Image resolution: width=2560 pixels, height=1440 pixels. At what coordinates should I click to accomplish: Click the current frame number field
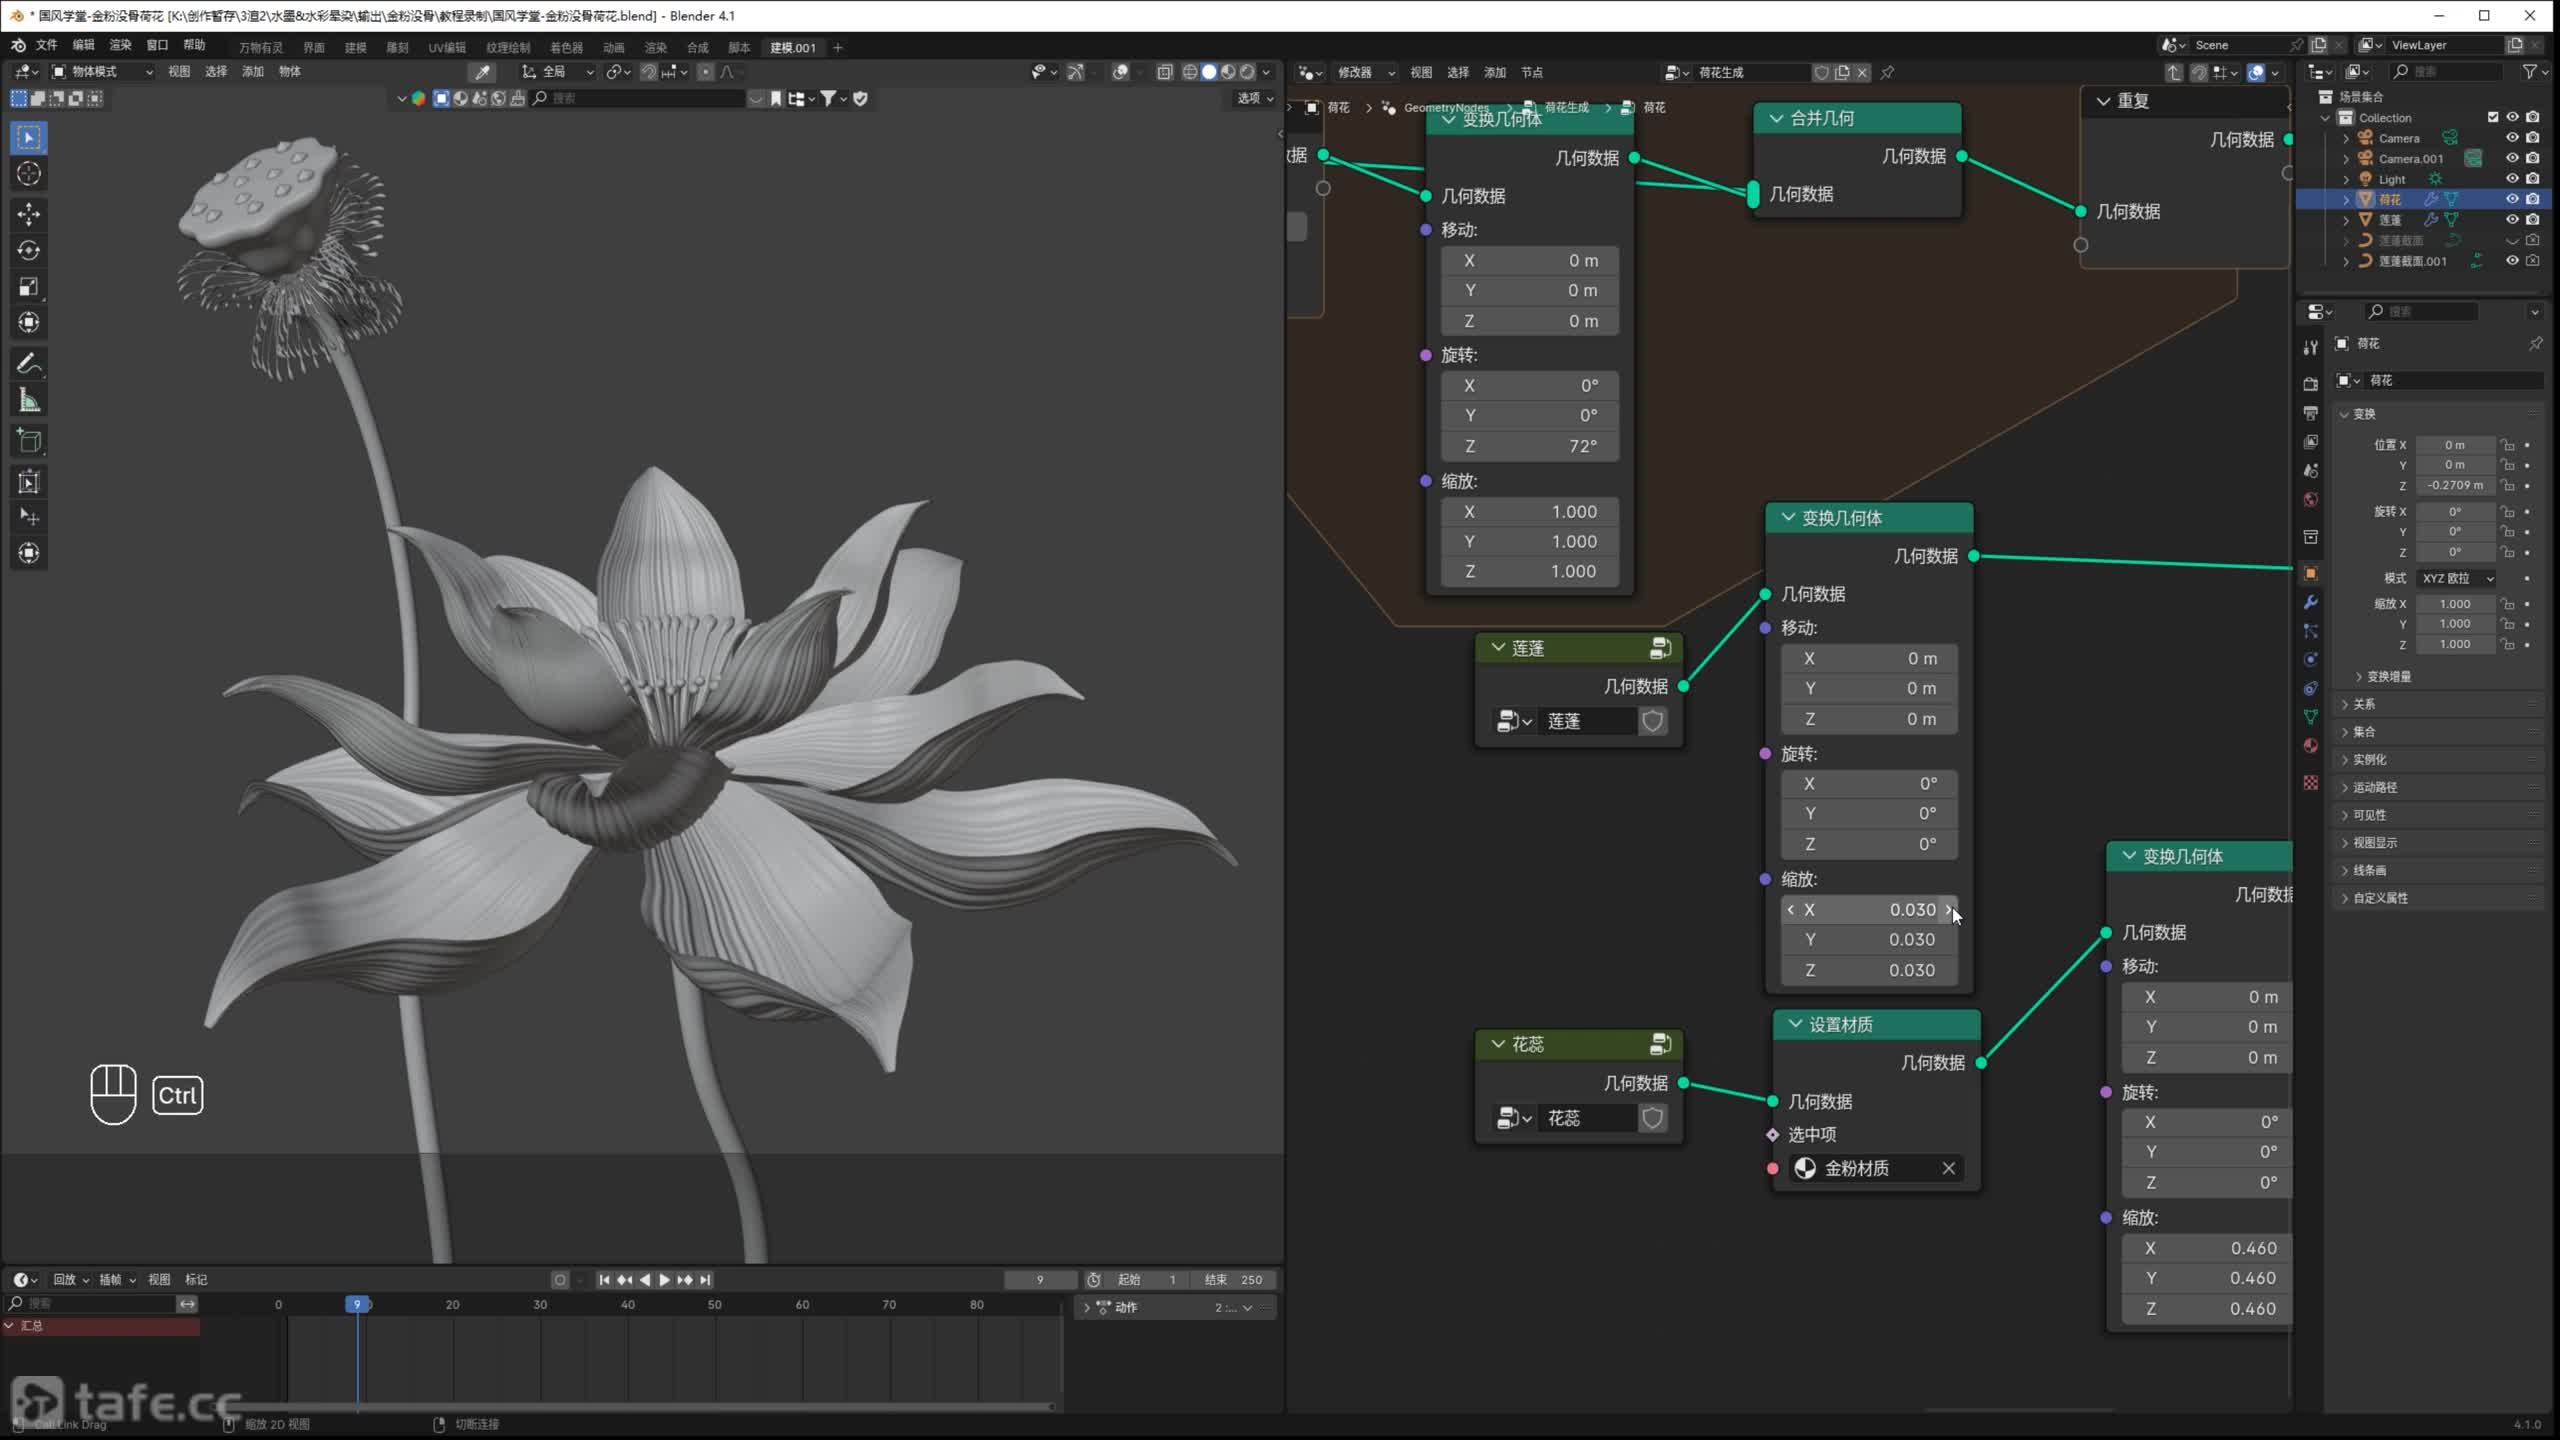1040,1279
